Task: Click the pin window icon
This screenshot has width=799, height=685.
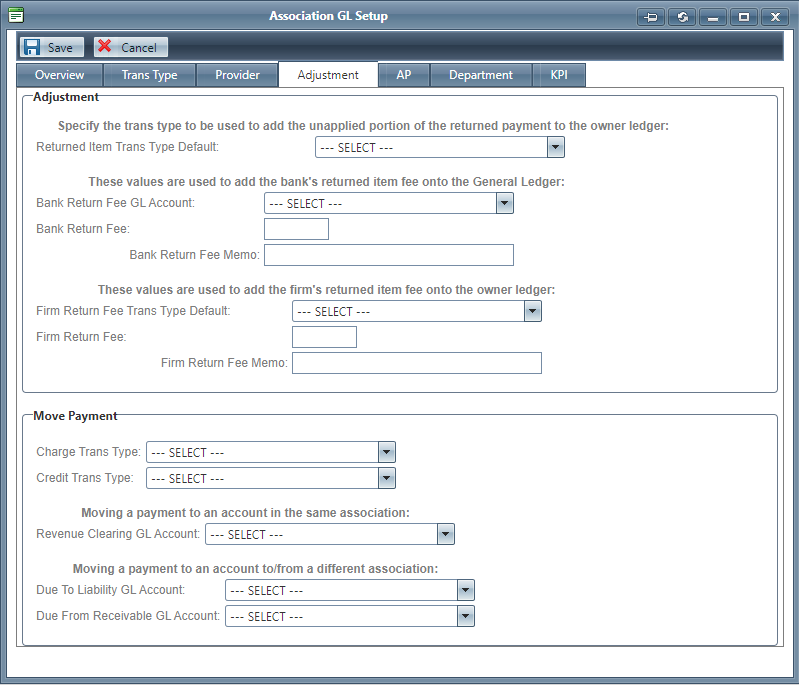Action: coord(651,17)
